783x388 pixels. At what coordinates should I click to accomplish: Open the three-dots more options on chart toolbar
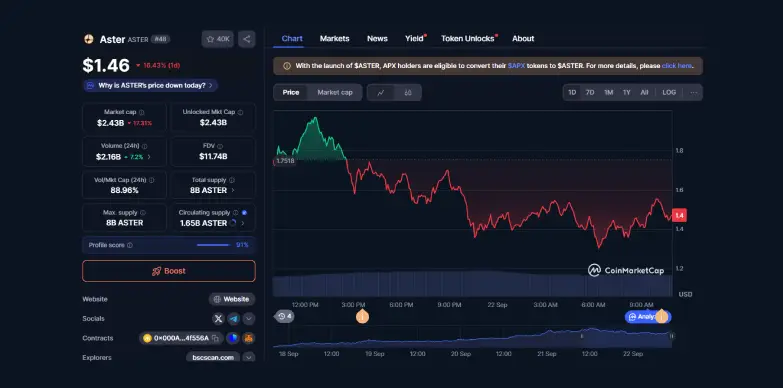[x=694, y=92]
